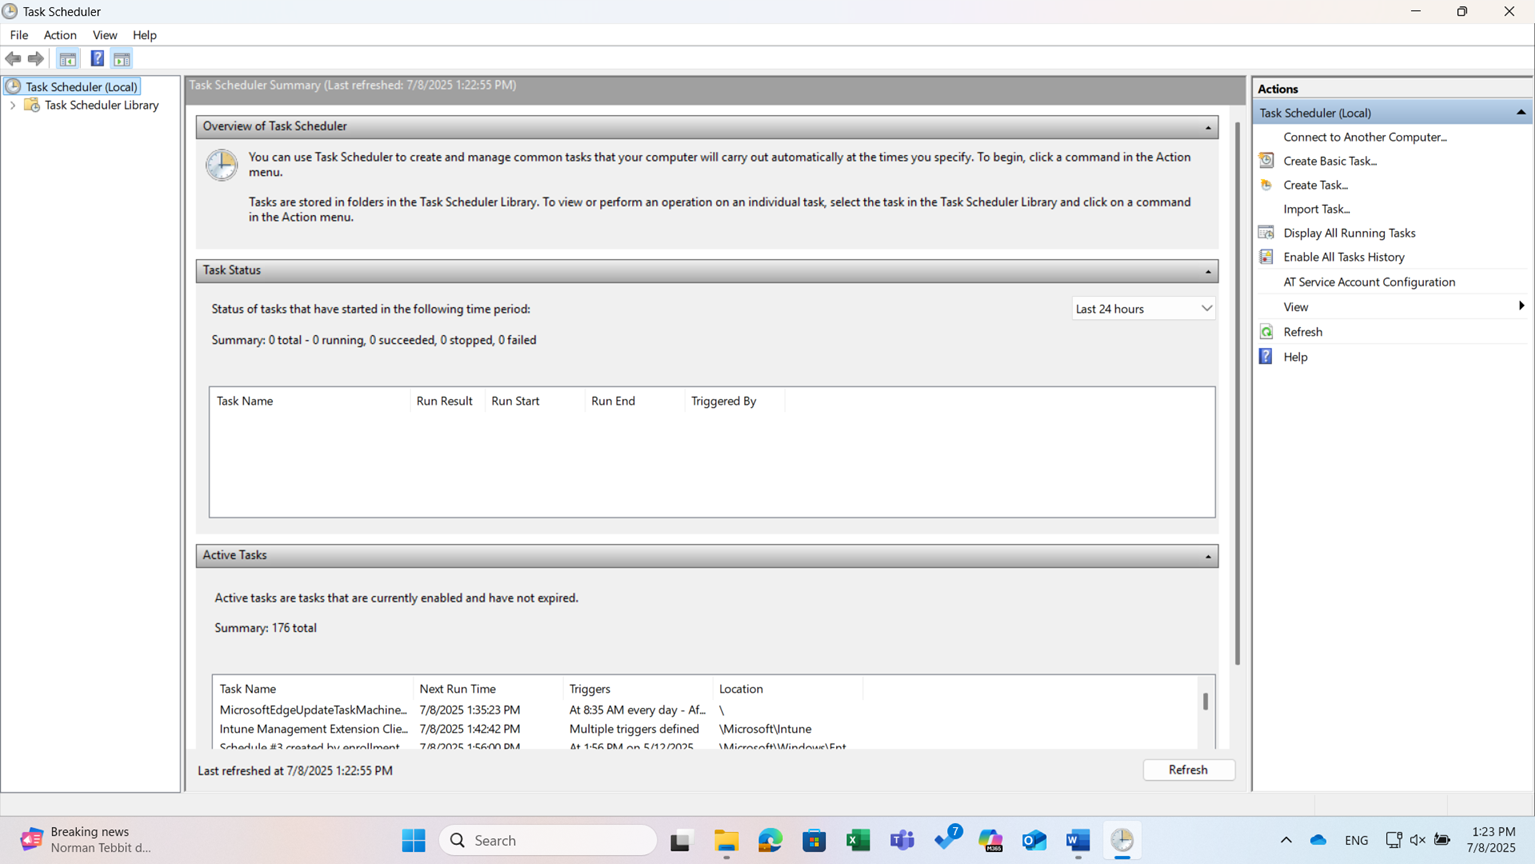Click the summary pane vertical scrollbar
This screenshot has width=1535, height=864.
point(1237,400)
